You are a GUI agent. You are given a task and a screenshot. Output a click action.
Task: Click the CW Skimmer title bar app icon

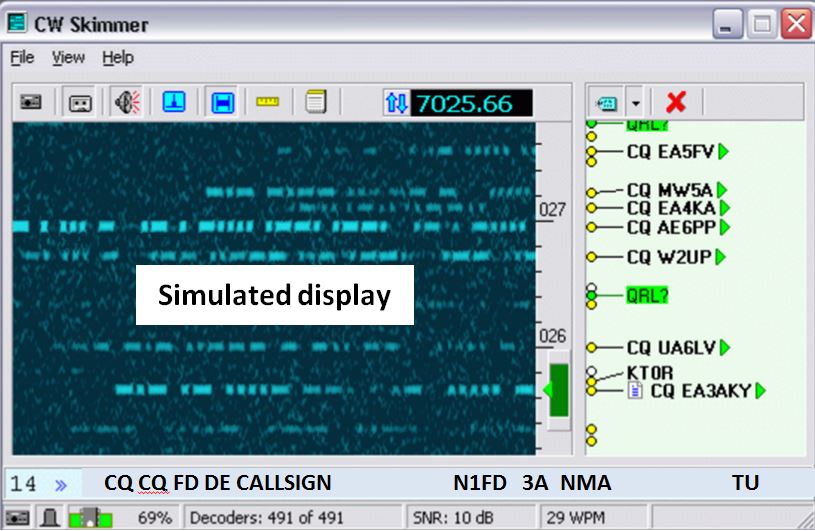point(17,23)
